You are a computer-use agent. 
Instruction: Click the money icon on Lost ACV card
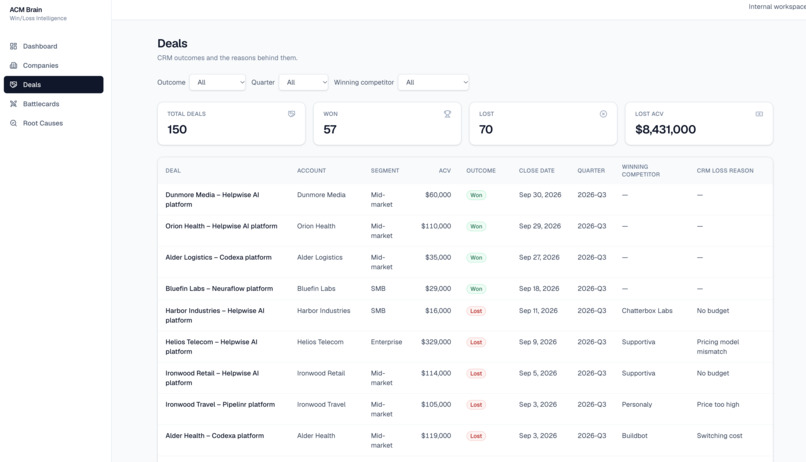pyautogui.click(x=759, y=114)
